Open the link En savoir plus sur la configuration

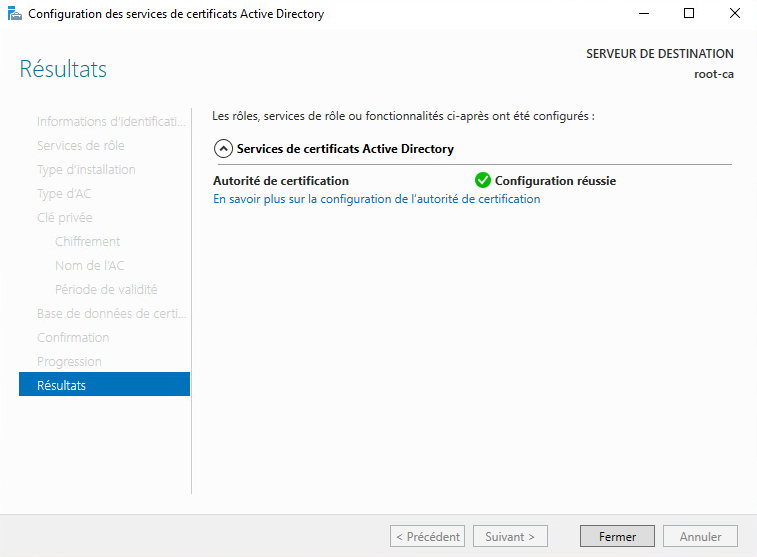click(x=377, y=199)
